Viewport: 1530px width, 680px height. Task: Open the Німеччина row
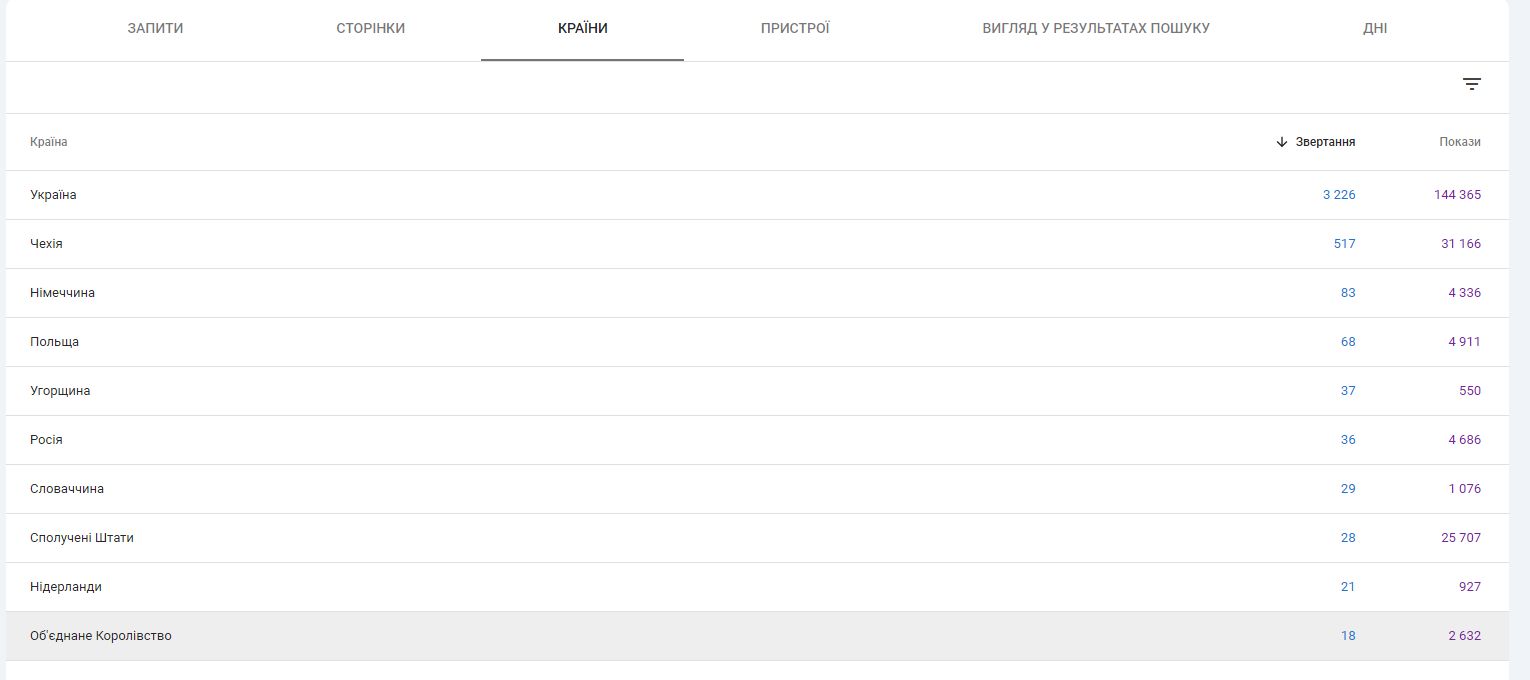click(x=62, y=293)
